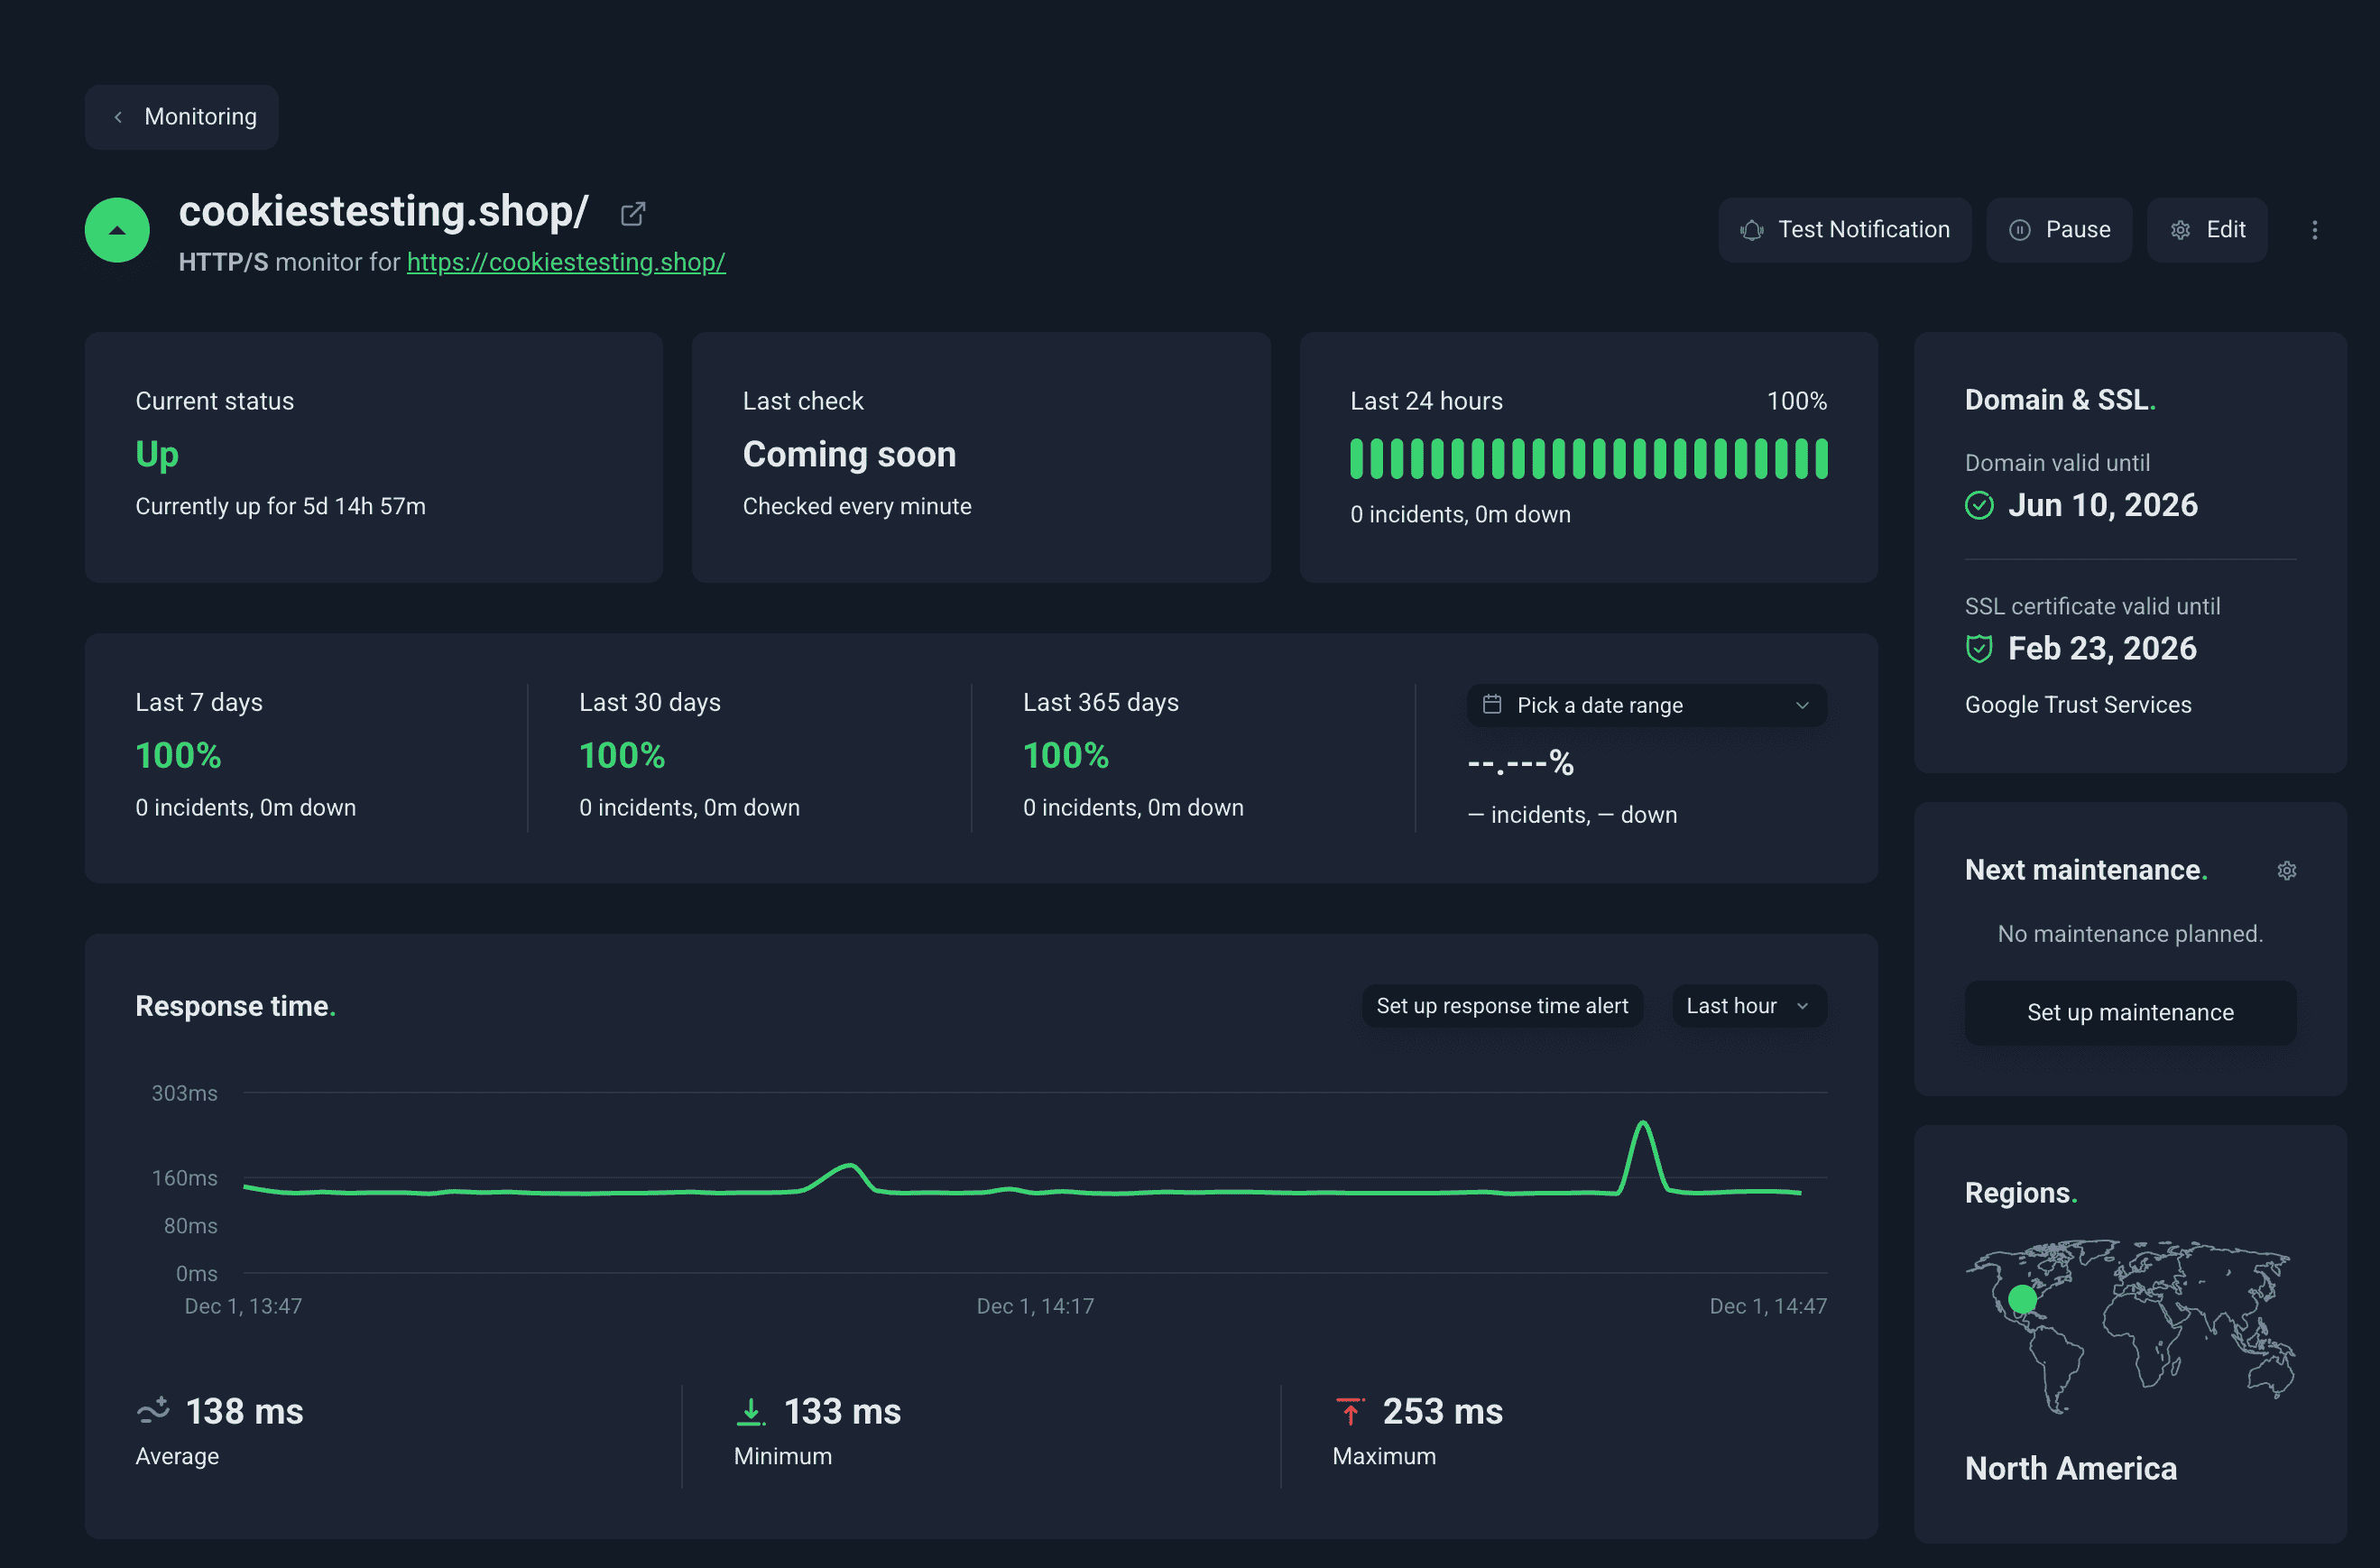Click the pause icon next to Pause label
2380x1568 pixels.
pyautogui.click(x=2019, y=229)
